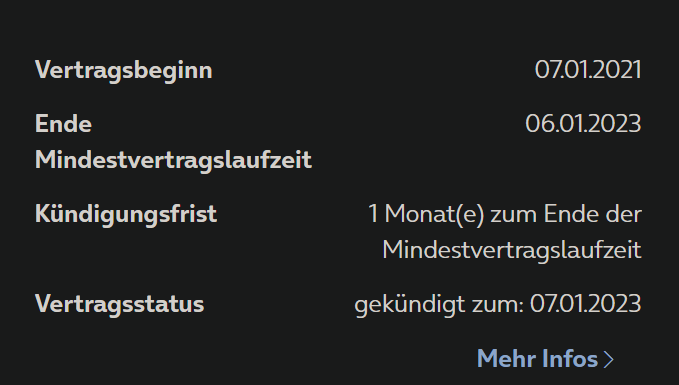Click the contract start date 07.01.2021
This screenshot has width=679, height=385.
pyautogui.click(x=588, y=70)
